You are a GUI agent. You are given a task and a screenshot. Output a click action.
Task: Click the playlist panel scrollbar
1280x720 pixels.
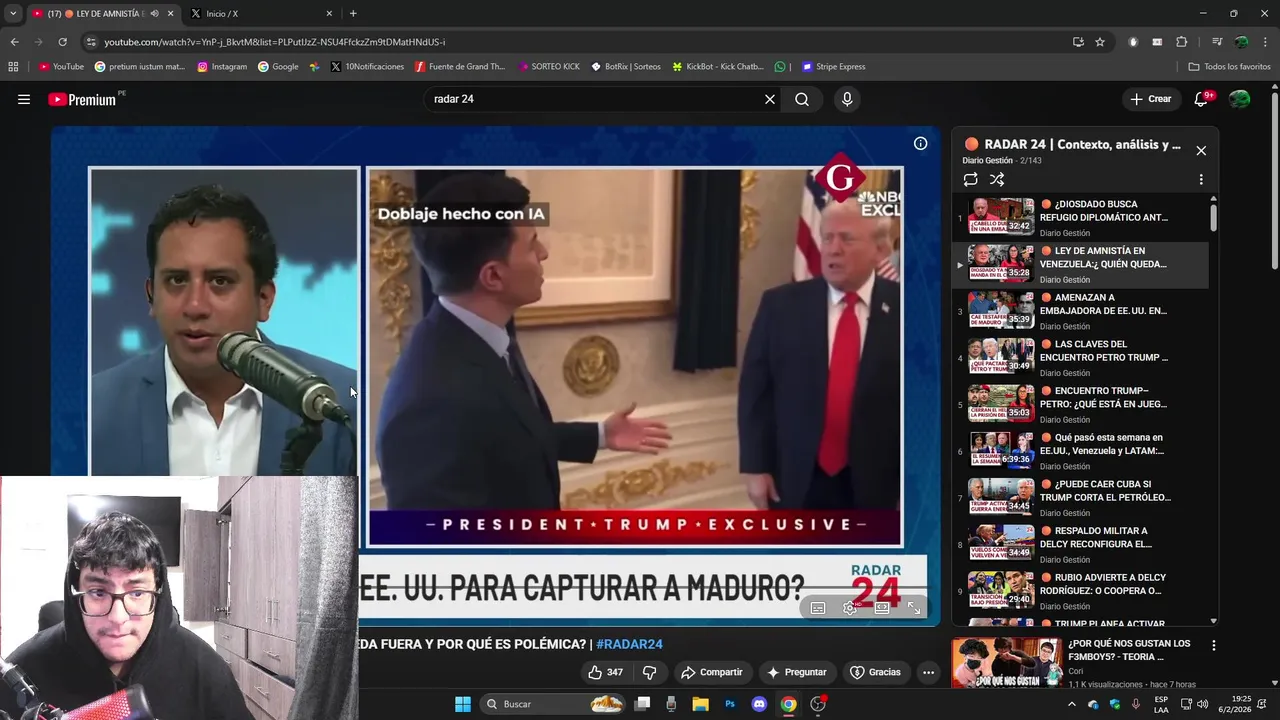pos(1213,216)
